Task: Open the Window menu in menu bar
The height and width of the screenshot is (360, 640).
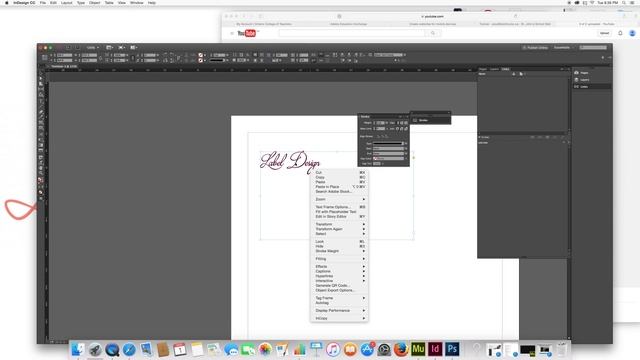Action: point(136,3)
